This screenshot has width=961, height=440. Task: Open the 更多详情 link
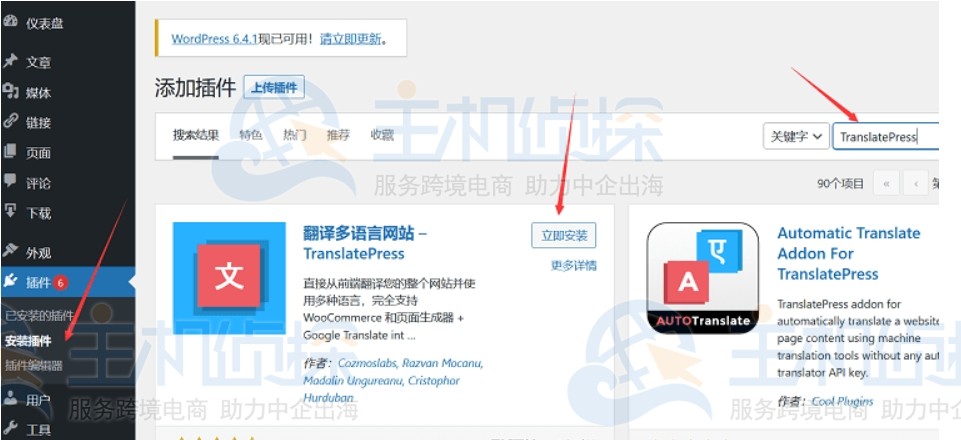click(574, 265)
